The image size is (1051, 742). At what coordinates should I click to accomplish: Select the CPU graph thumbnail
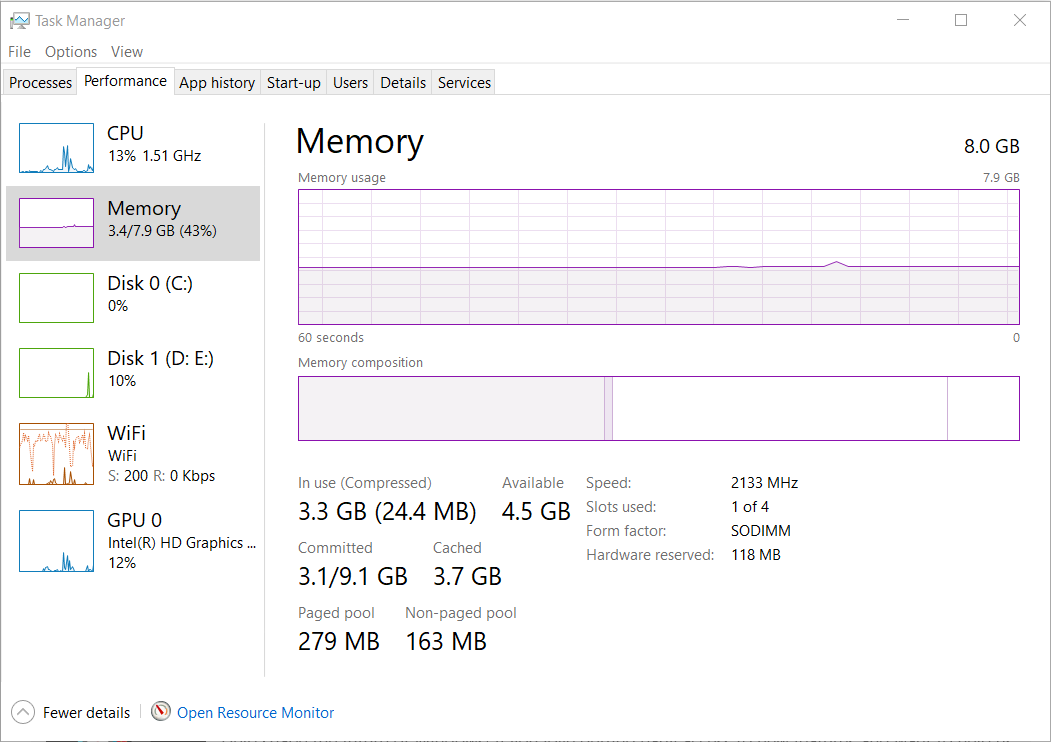click(x=56, y=148)
